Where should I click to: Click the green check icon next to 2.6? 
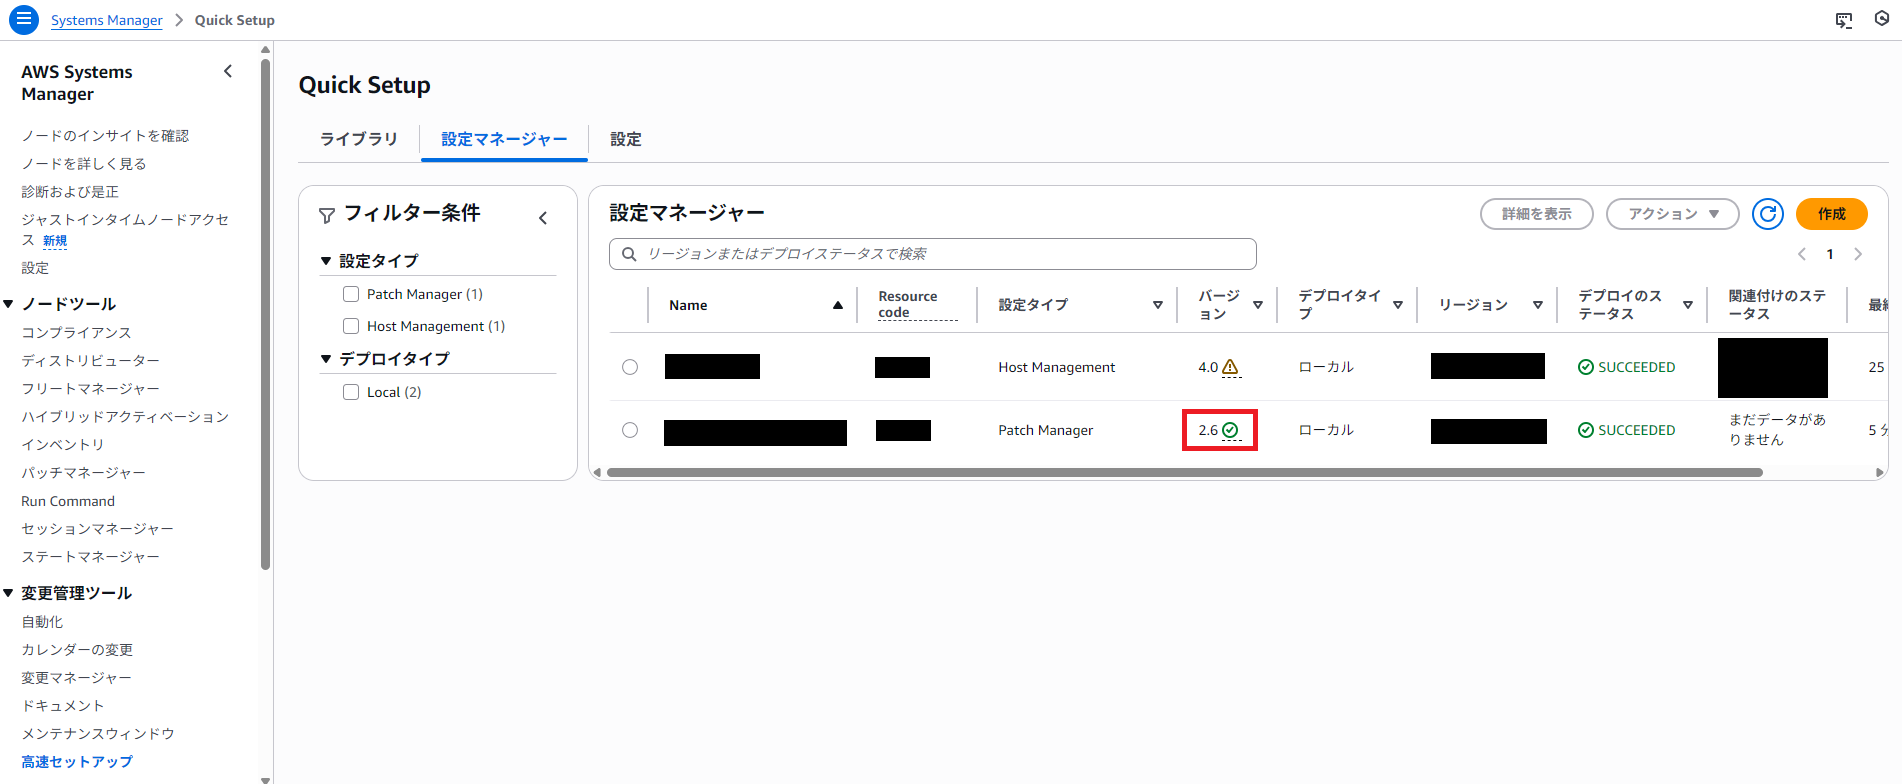(1230, 430)
